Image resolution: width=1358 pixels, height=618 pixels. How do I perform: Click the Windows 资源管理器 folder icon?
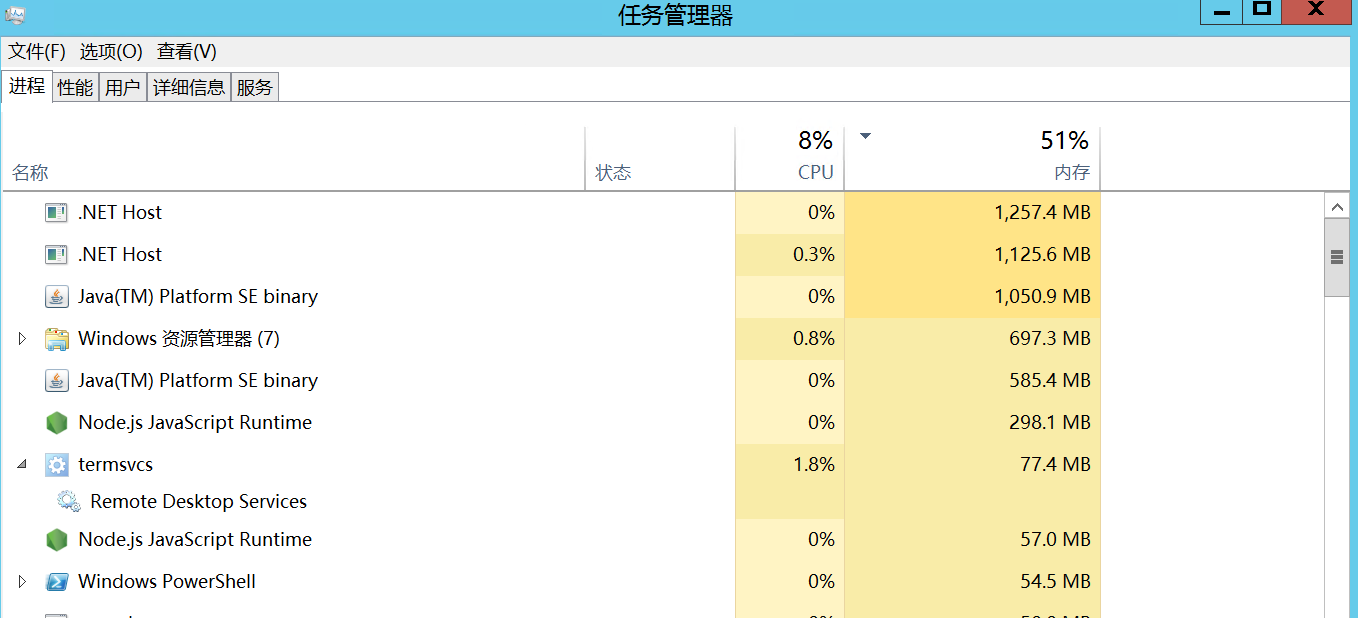click(x=56, y=339)
